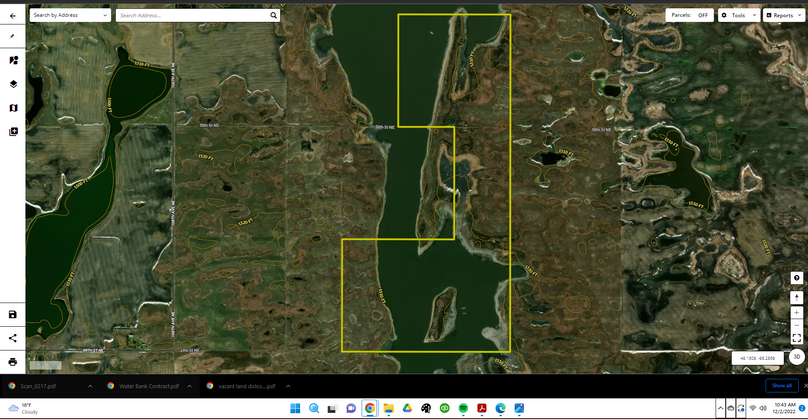Click the magnifier in the address bar
This screenshot has width=808, height=419.
coord(274,16)
